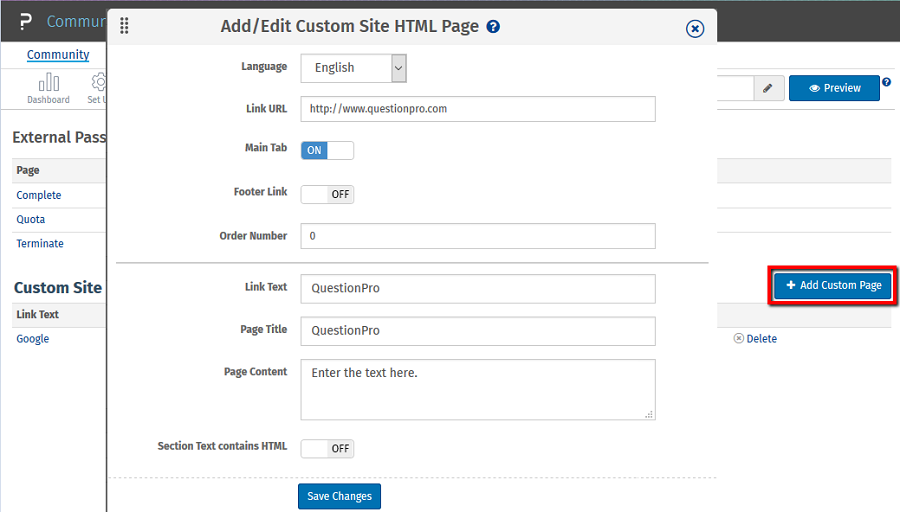This screenshot has height=512, width=900.
Task: Click the Link URL input field
Action: [477, 109]
